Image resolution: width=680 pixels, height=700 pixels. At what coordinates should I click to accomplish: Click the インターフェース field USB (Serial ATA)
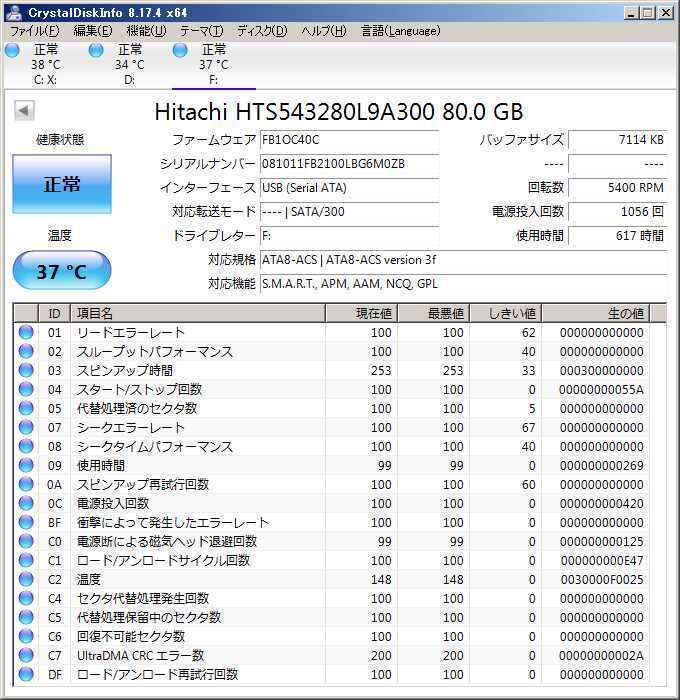(350, 188)
